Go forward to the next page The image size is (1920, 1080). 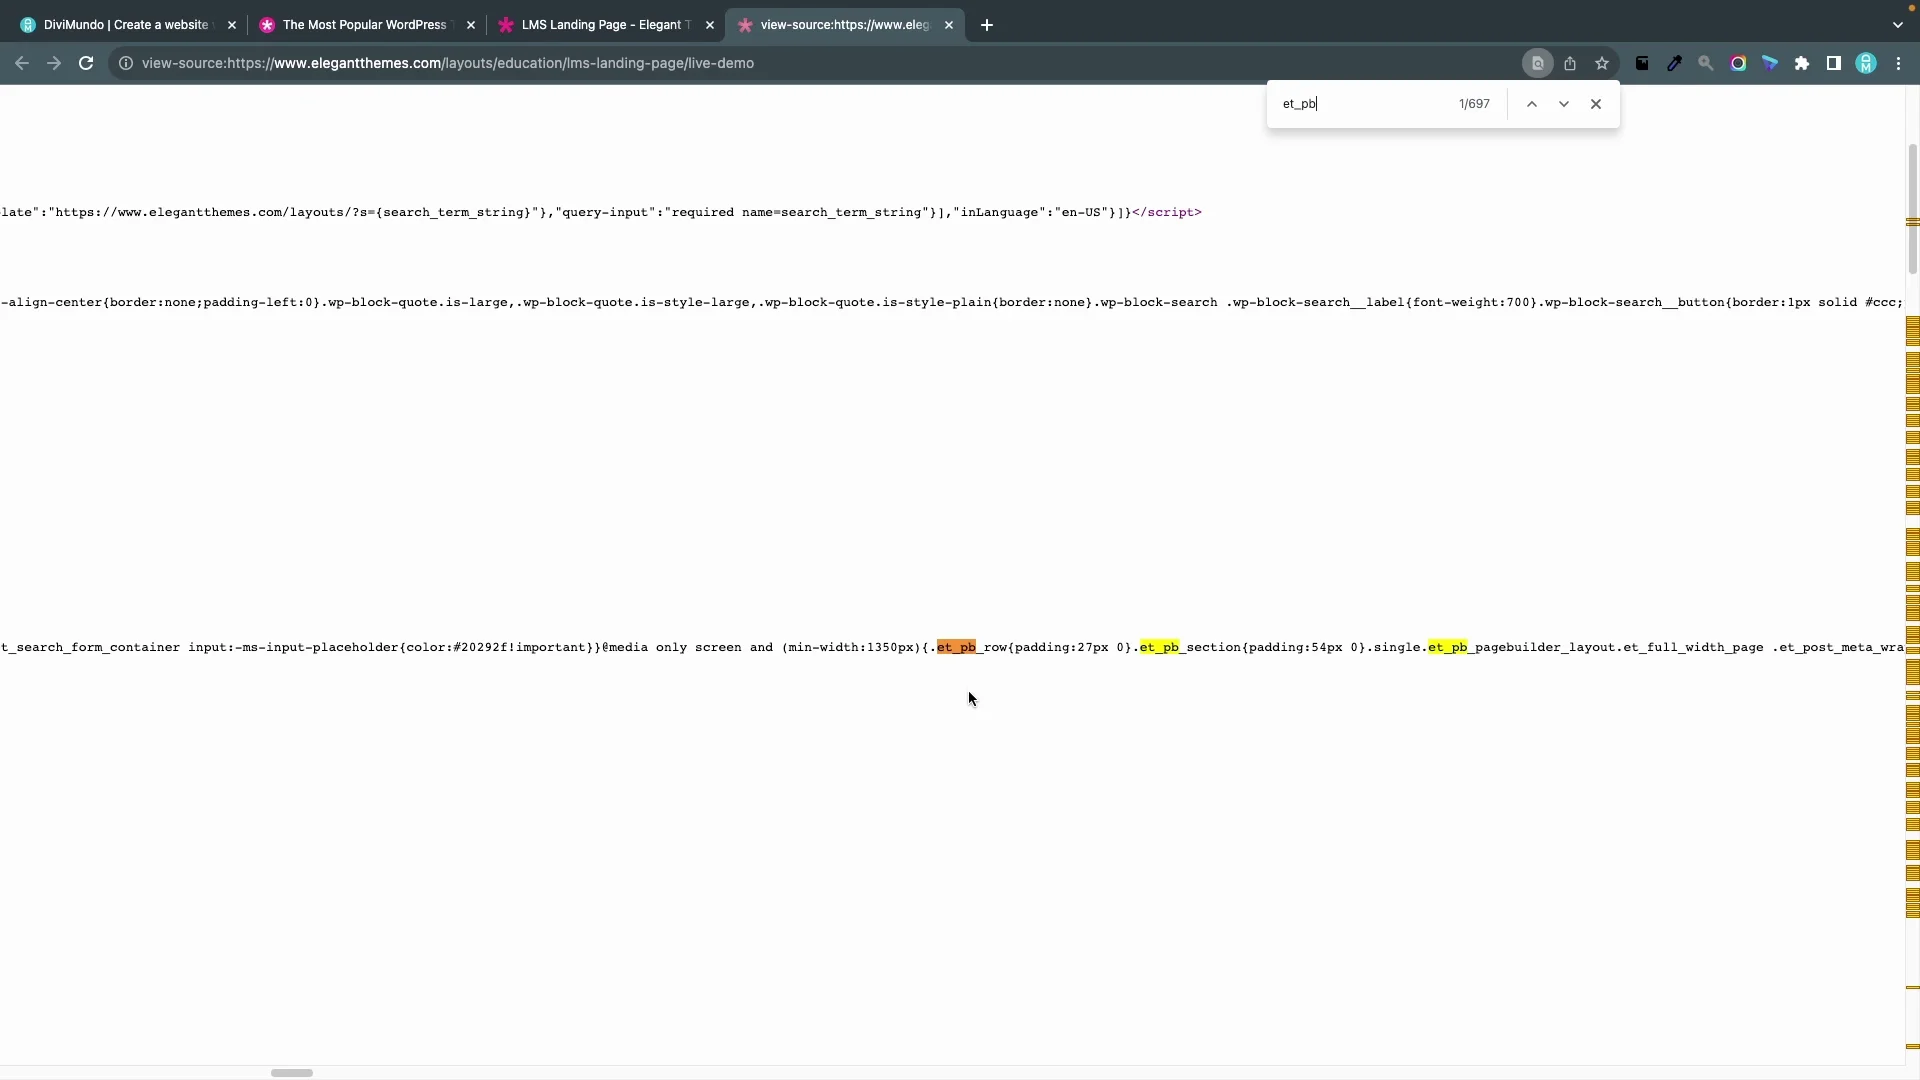(54, 63)
